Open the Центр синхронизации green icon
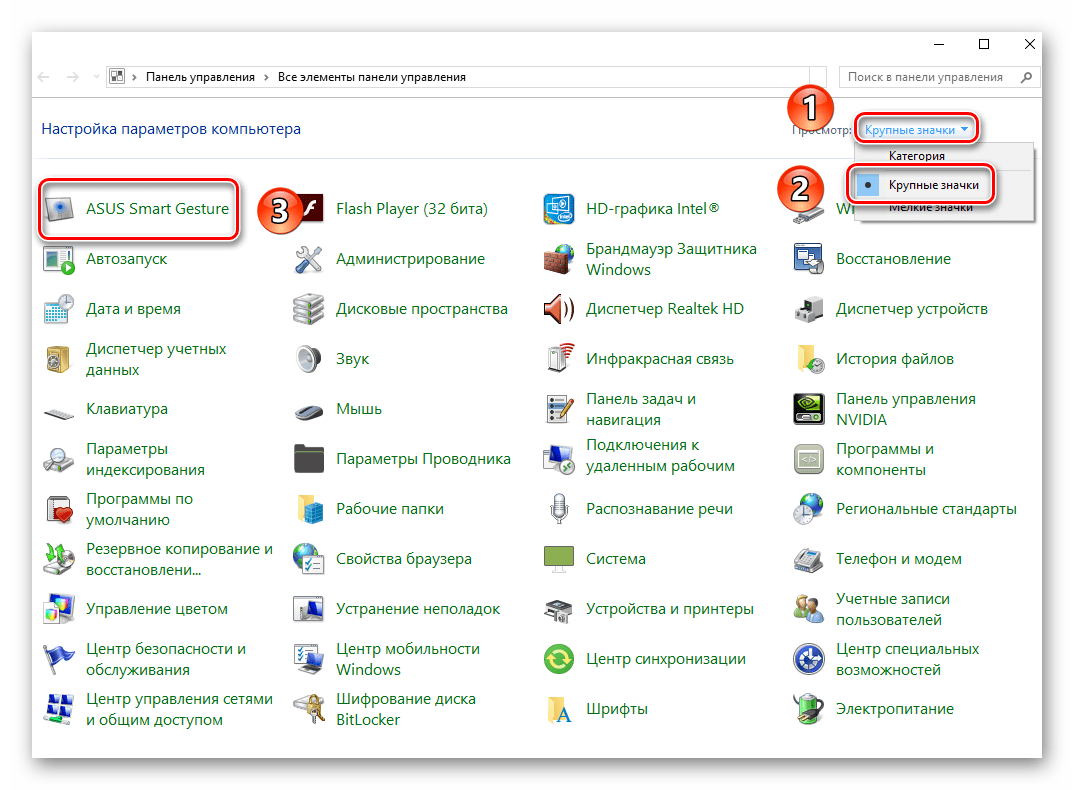Screen dimensions: 1074x790 pos(558,659)
